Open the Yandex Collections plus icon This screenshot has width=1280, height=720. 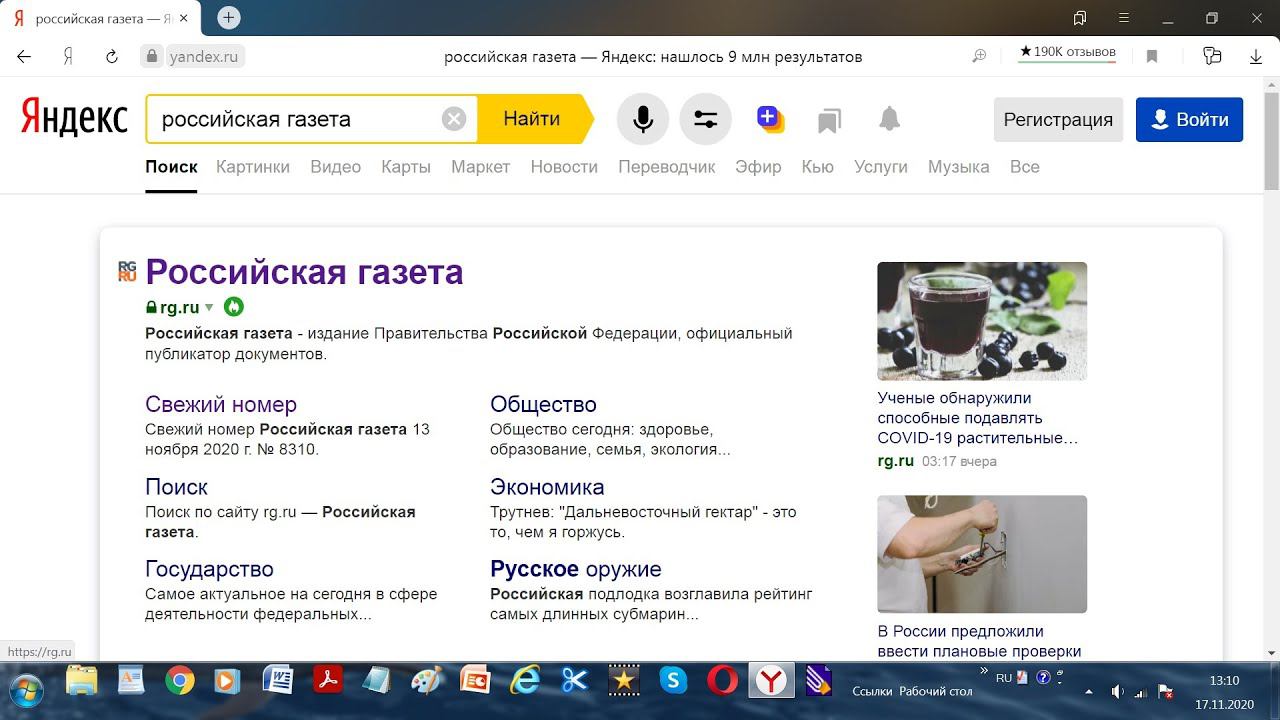(x=769, y=119)
